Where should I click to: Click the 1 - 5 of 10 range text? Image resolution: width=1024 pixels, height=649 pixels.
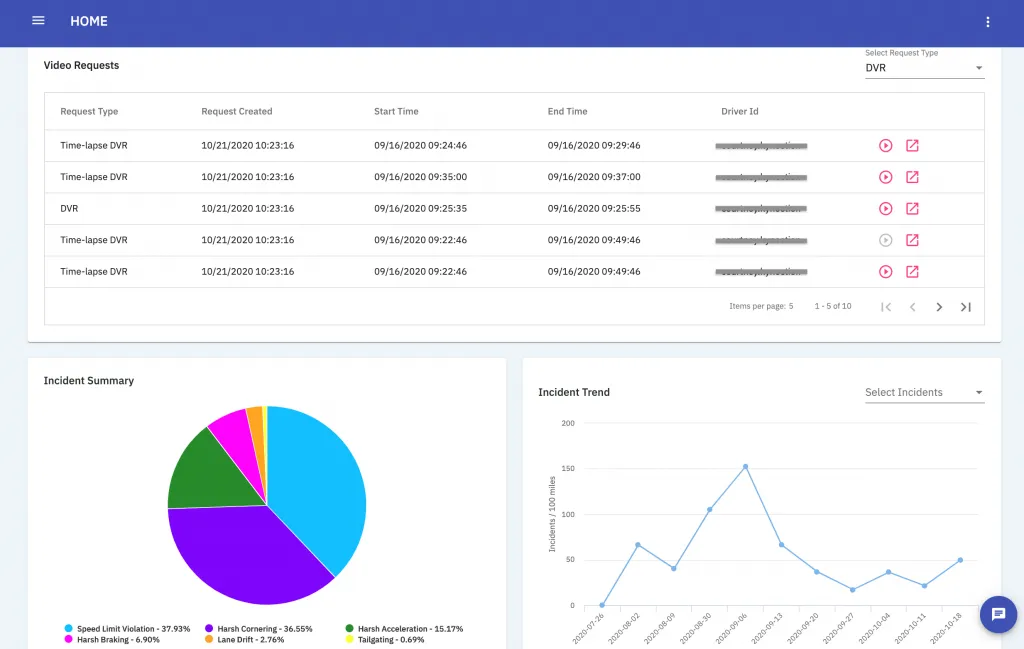pyautogui.click(x=833, y=306)
